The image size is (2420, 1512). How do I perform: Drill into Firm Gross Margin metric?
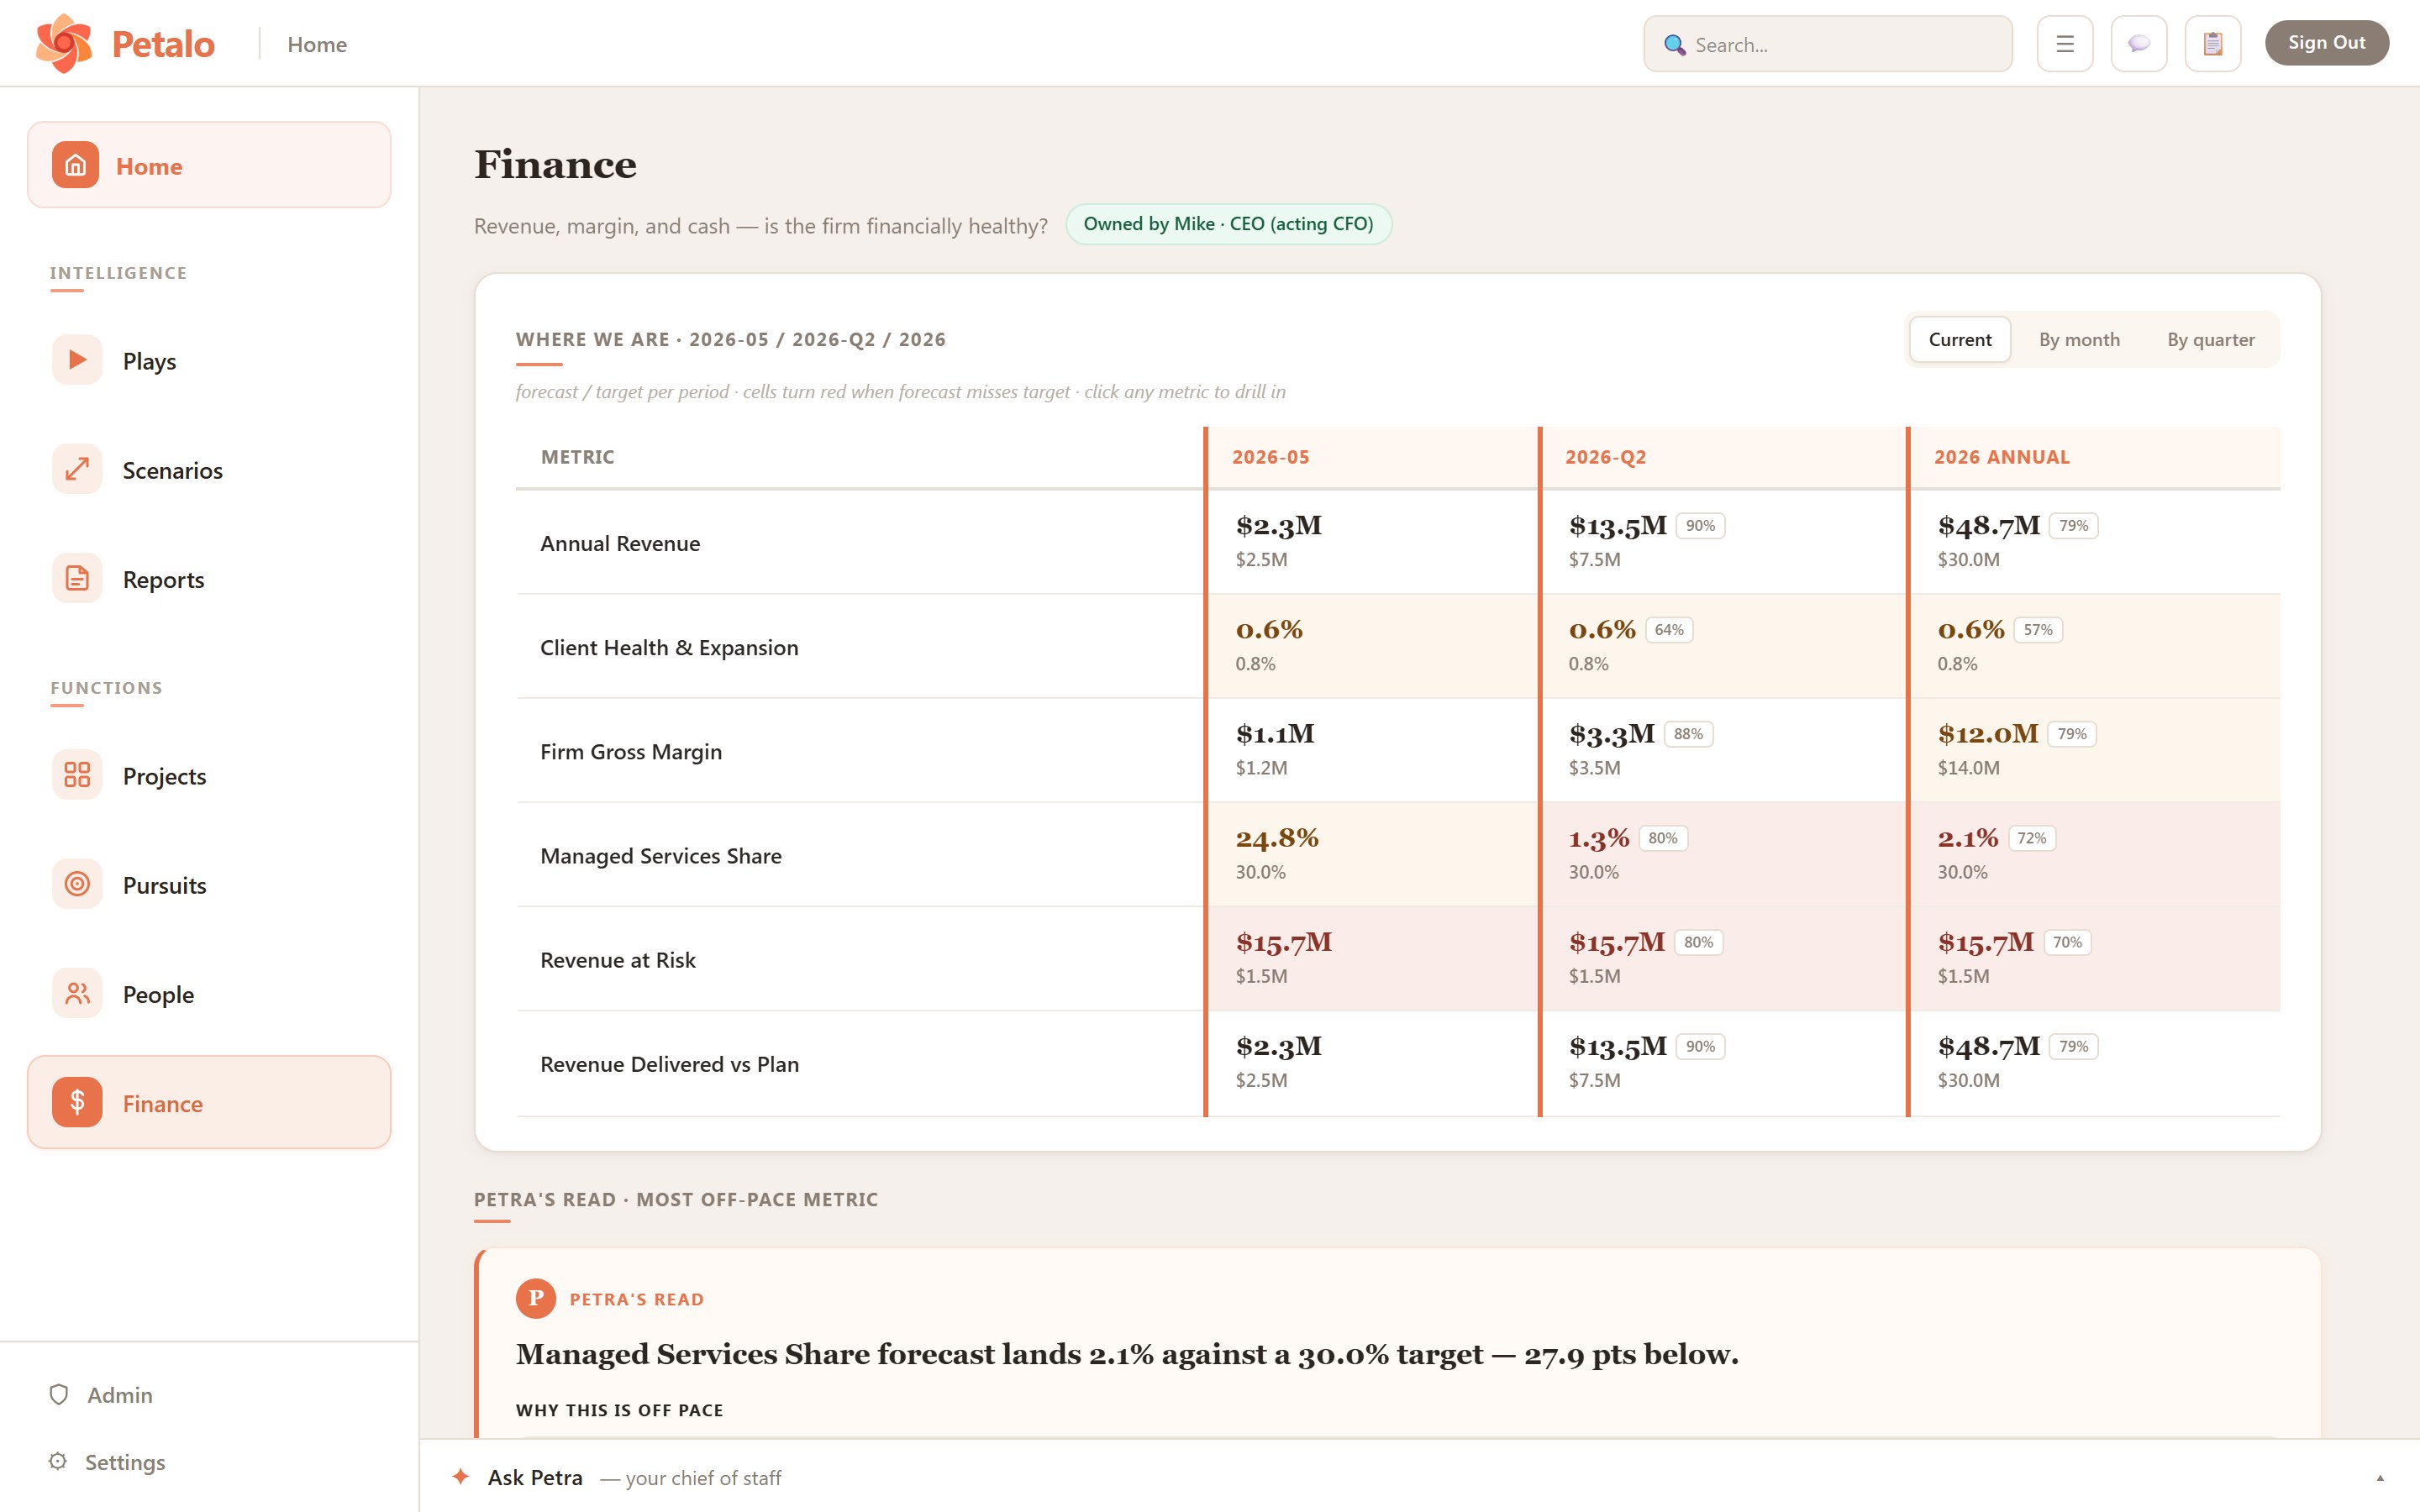pyautogui.click(x=631, y=751)
